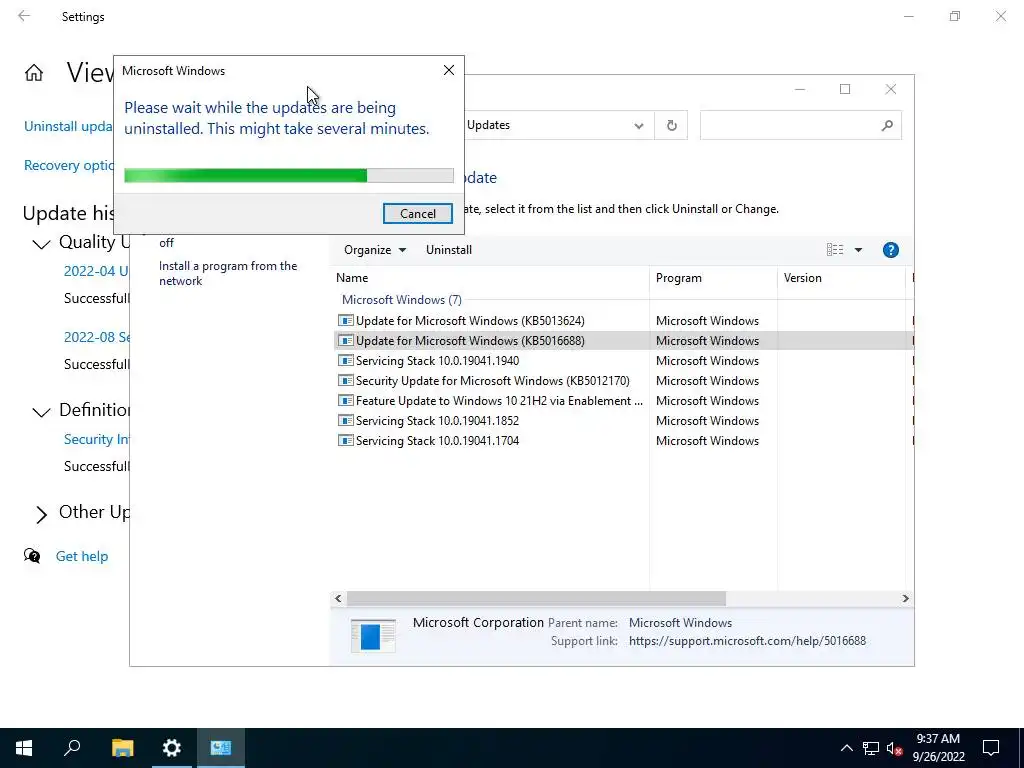
Task: Open help with blue question icon
Action: click(890, 249)
